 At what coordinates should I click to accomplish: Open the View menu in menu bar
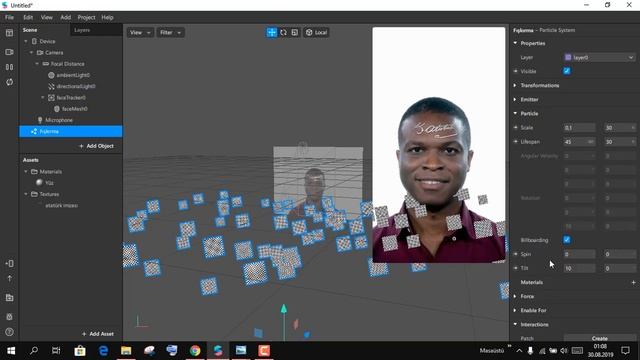coord(47,17)
